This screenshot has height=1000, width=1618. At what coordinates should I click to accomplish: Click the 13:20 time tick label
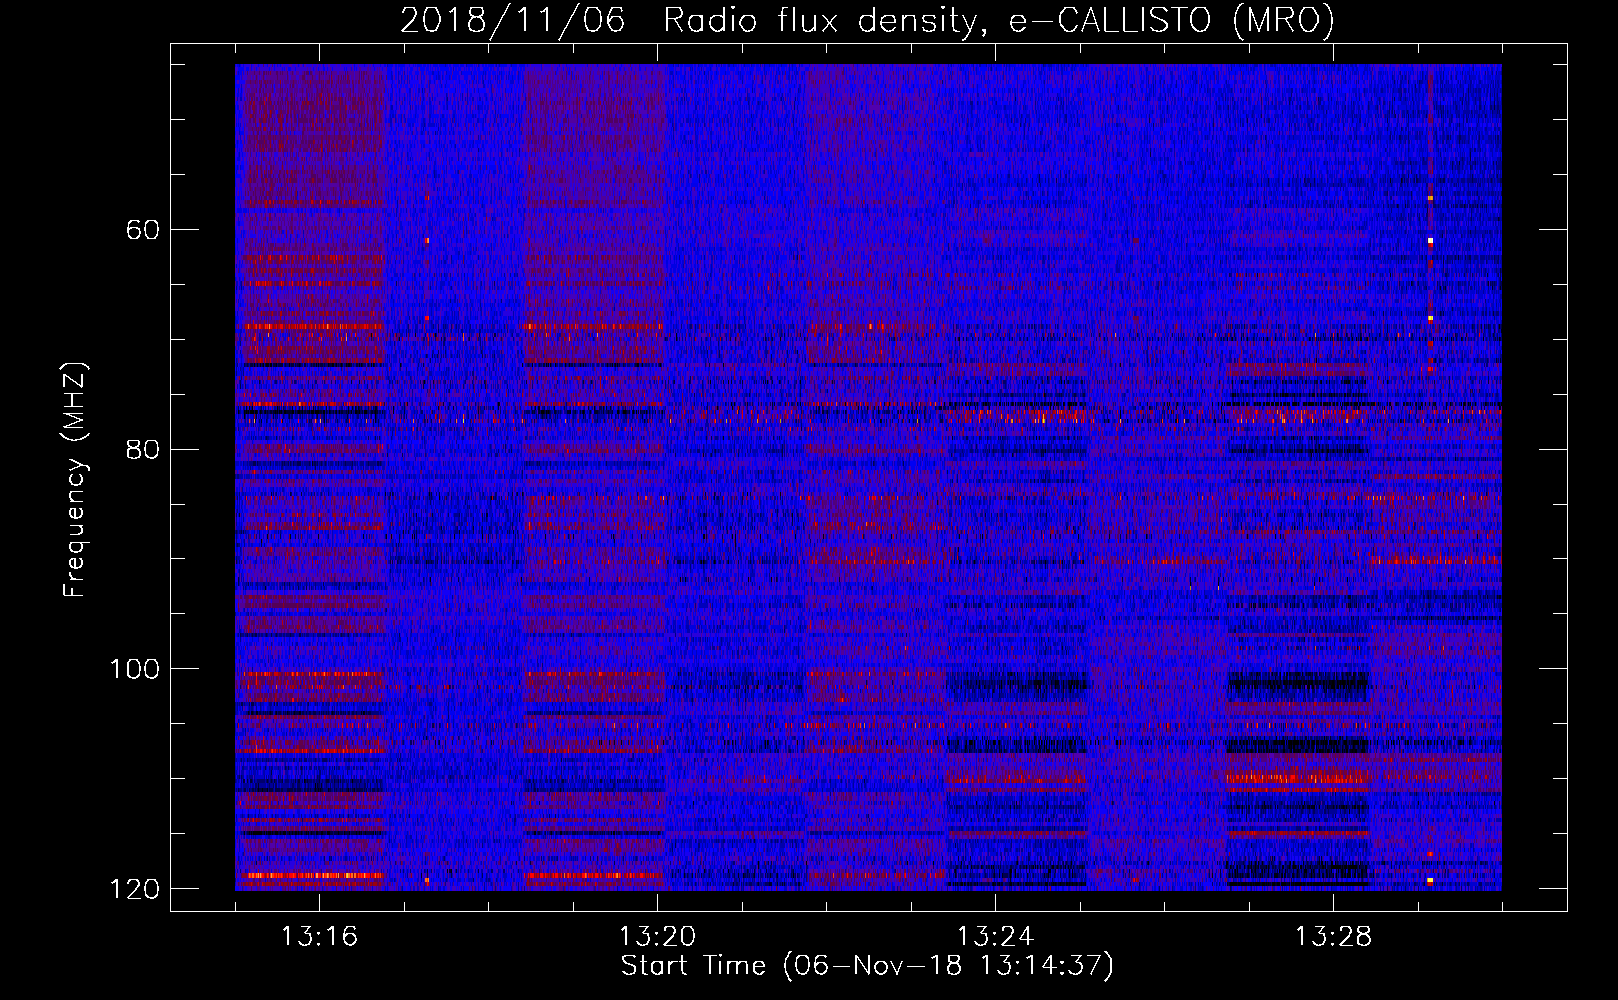(x=657, y=937)
